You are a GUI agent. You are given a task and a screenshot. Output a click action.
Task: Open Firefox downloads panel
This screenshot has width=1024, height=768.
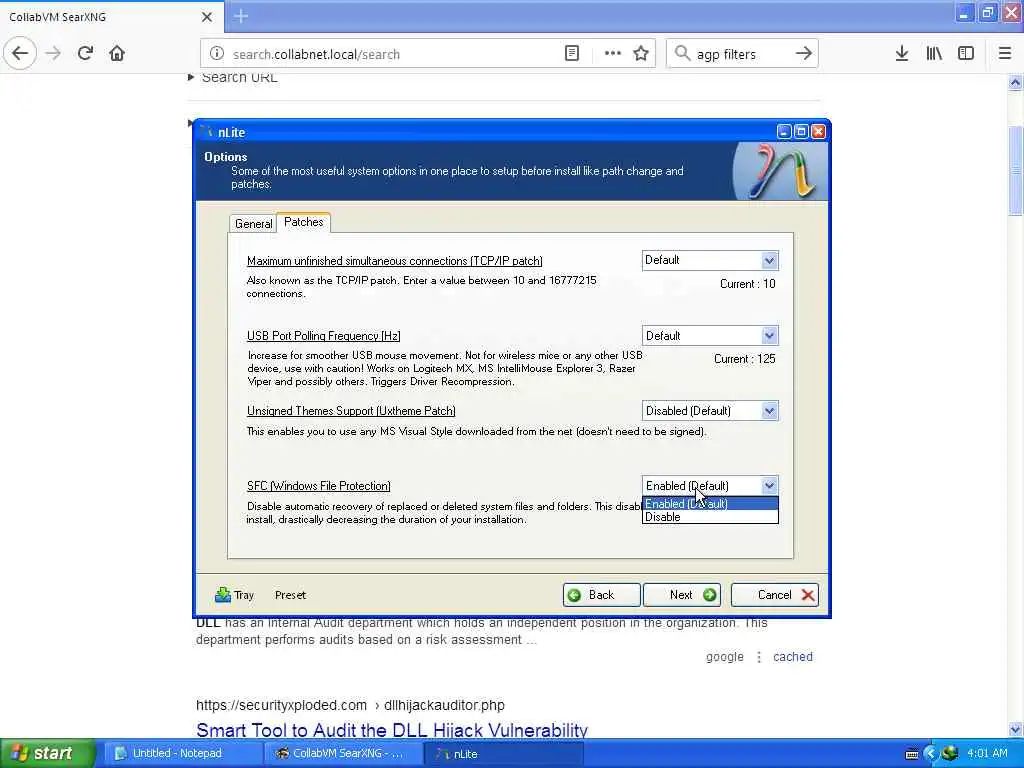(x=902, y=54)
